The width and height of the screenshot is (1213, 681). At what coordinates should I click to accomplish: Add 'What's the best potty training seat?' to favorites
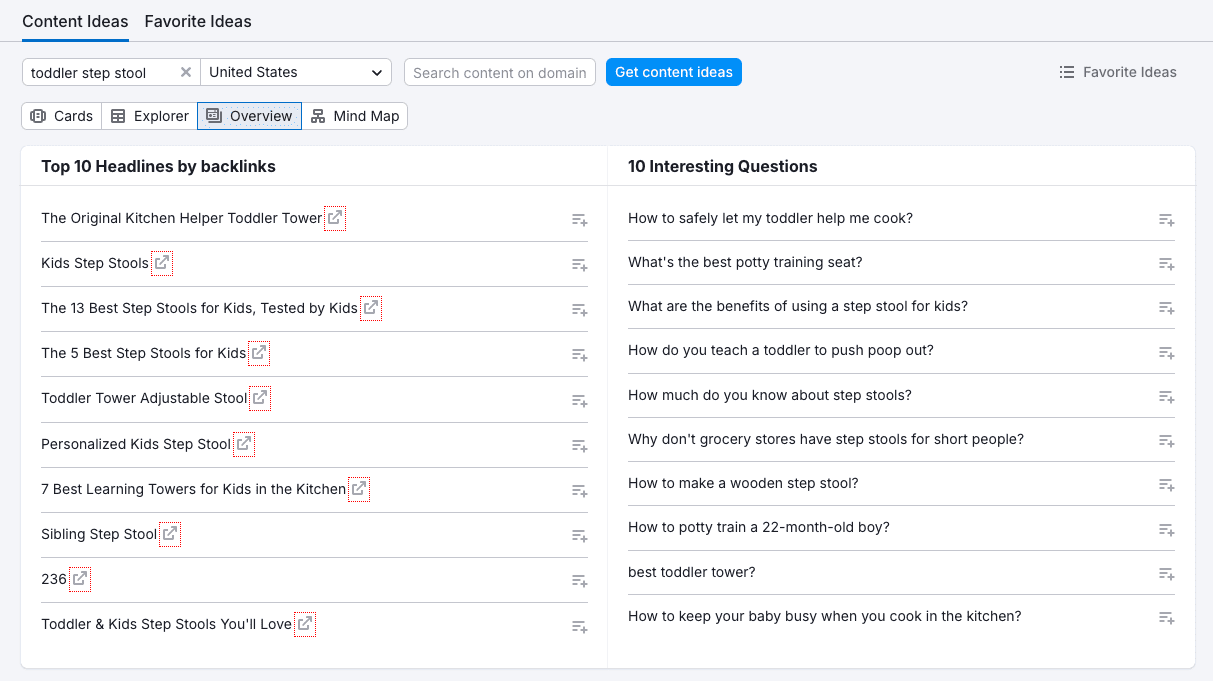tap(1166, 264)
